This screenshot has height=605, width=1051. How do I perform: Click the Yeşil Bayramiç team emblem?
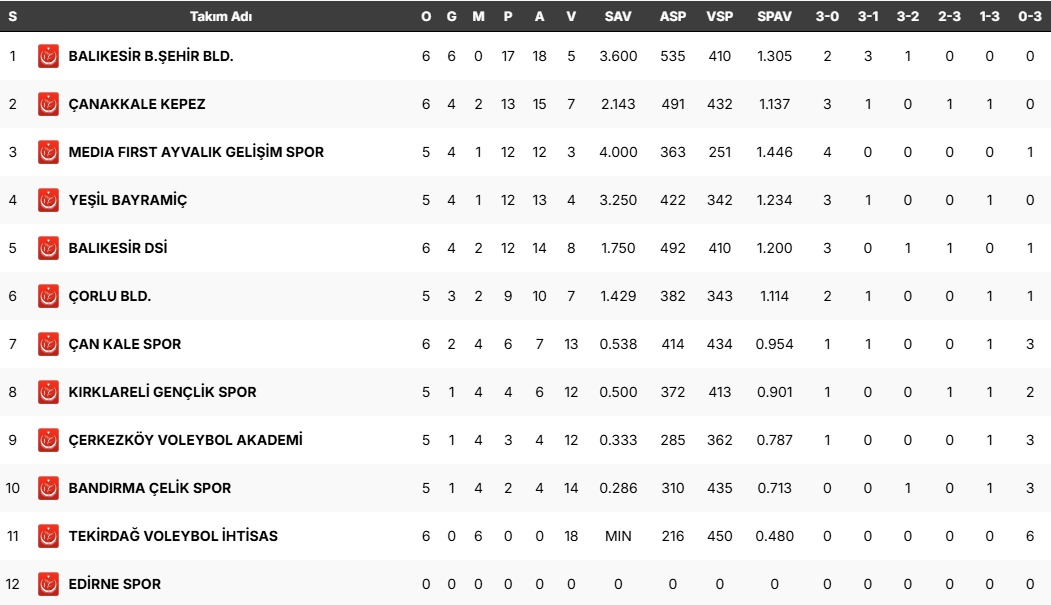point(48,200)
